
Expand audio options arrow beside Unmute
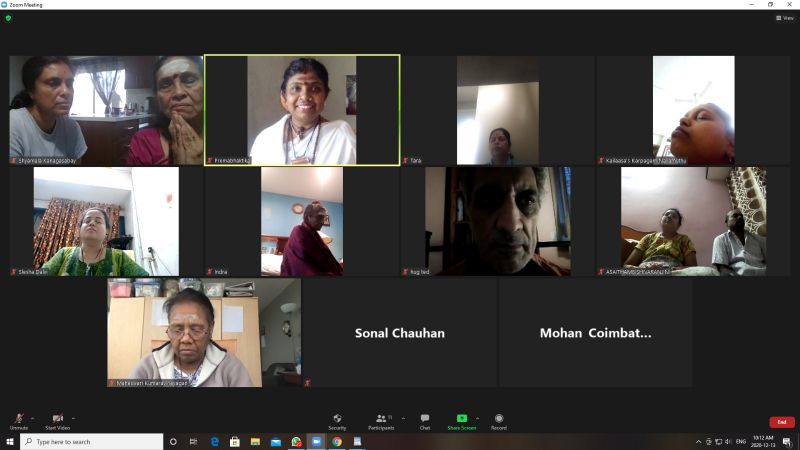click(x=32, y=417)
